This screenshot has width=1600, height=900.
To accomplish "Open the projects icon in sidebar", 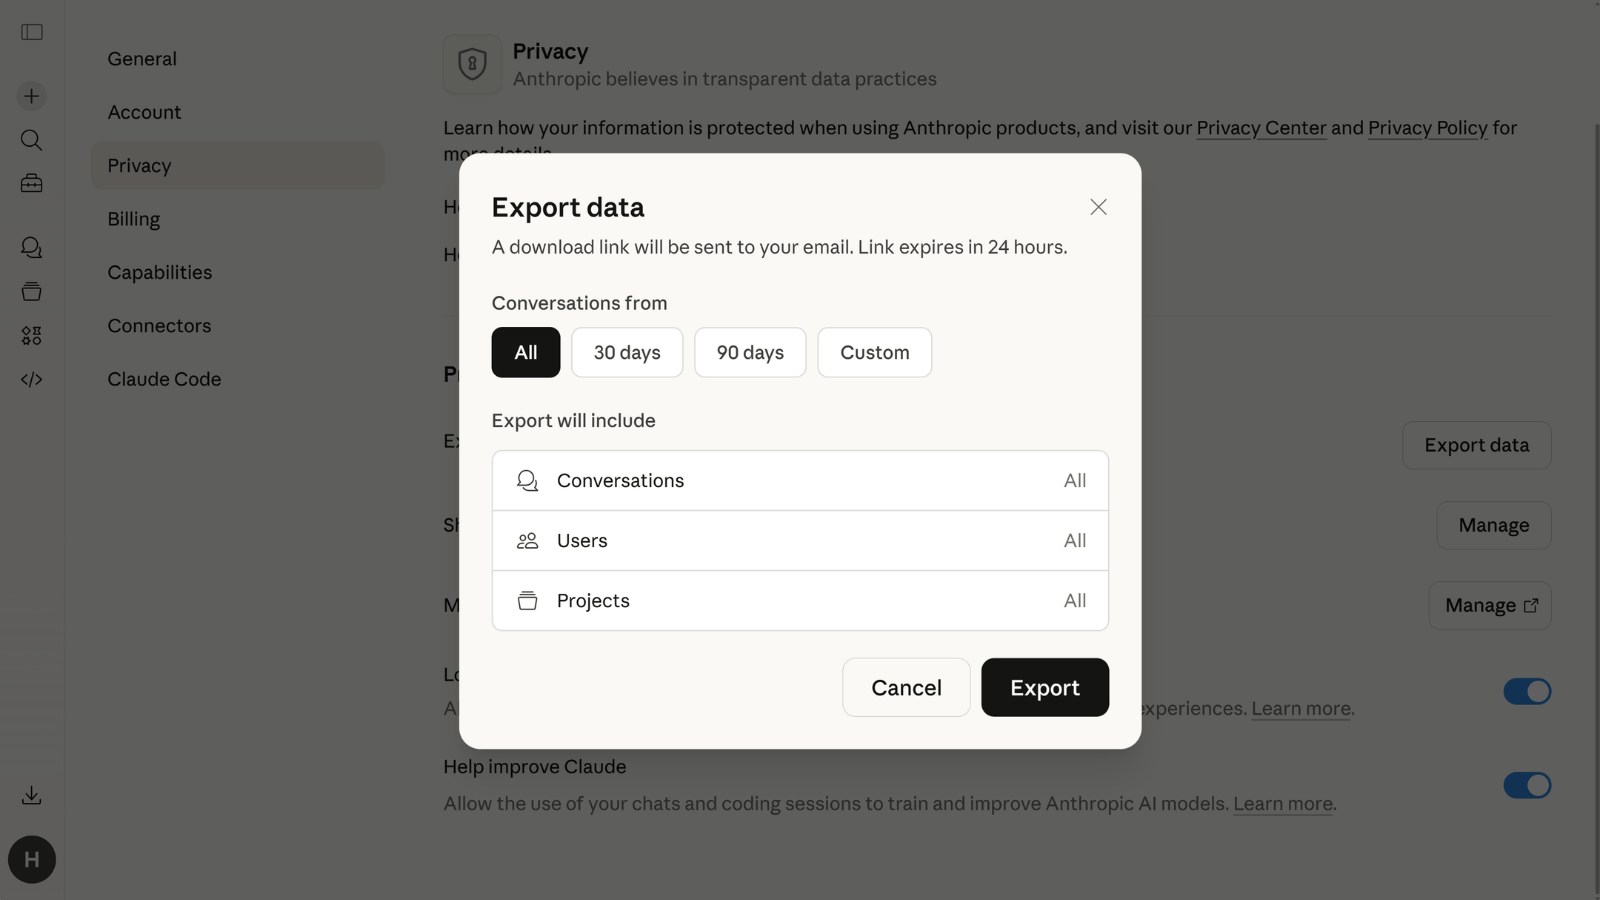I will pos(32,291).
